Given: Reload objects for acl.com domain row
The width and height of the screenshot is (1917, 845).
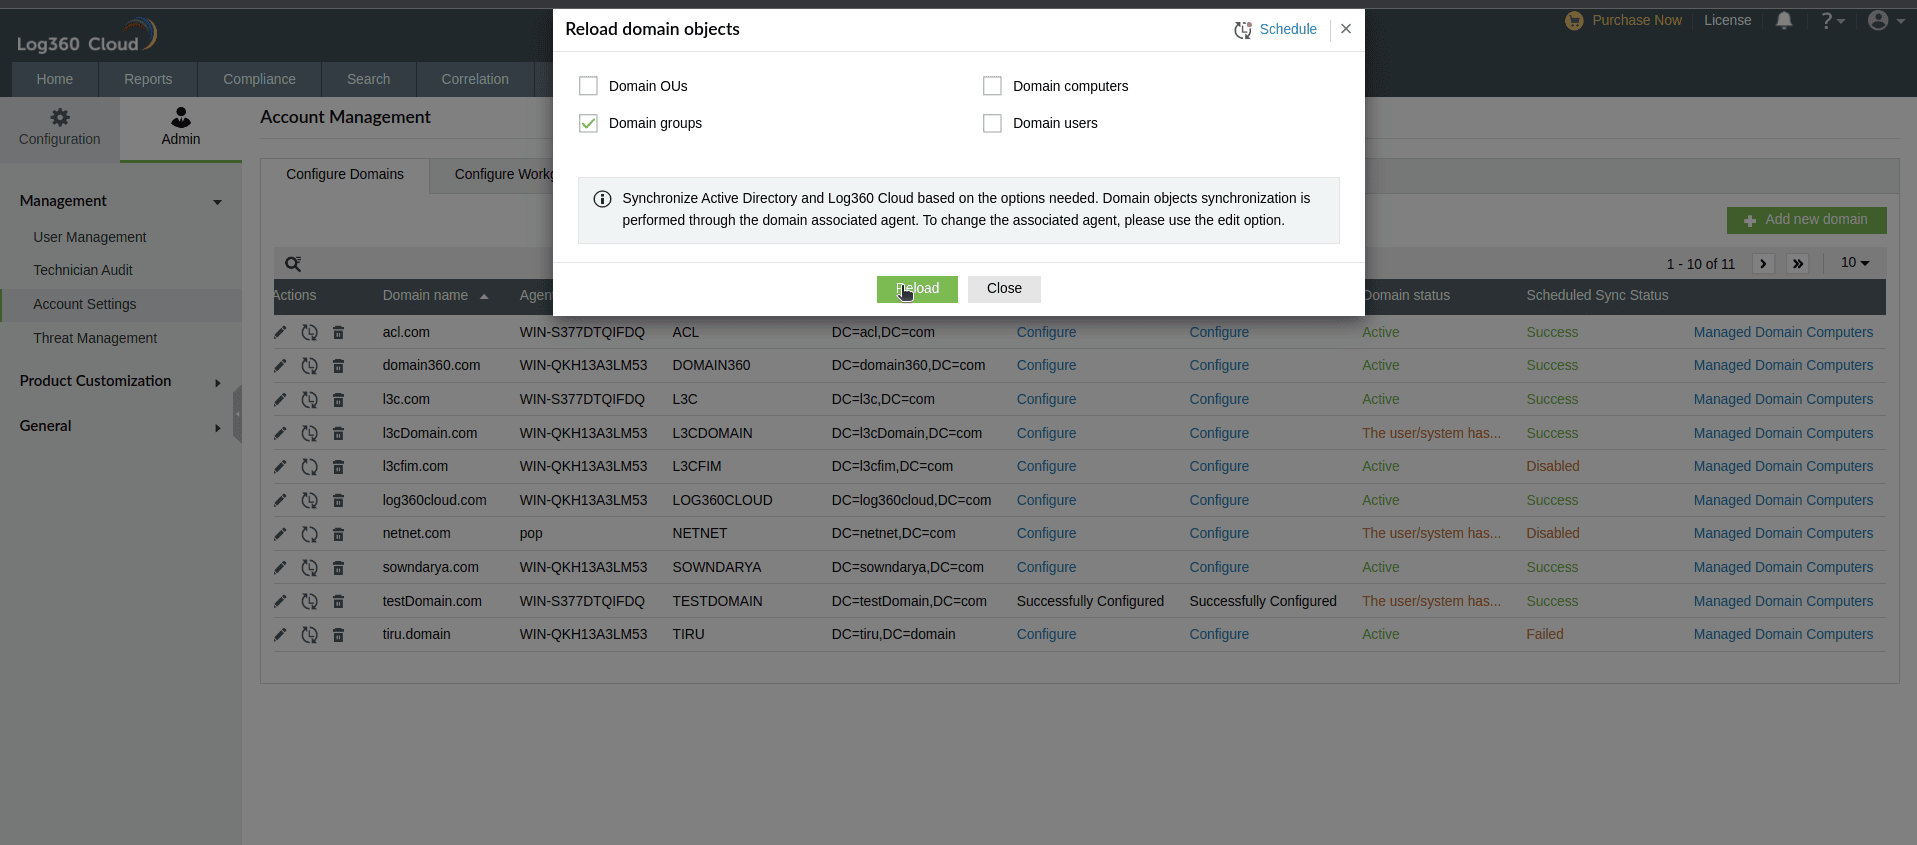Looking at the screenshot, I should [x=310, y=332].
